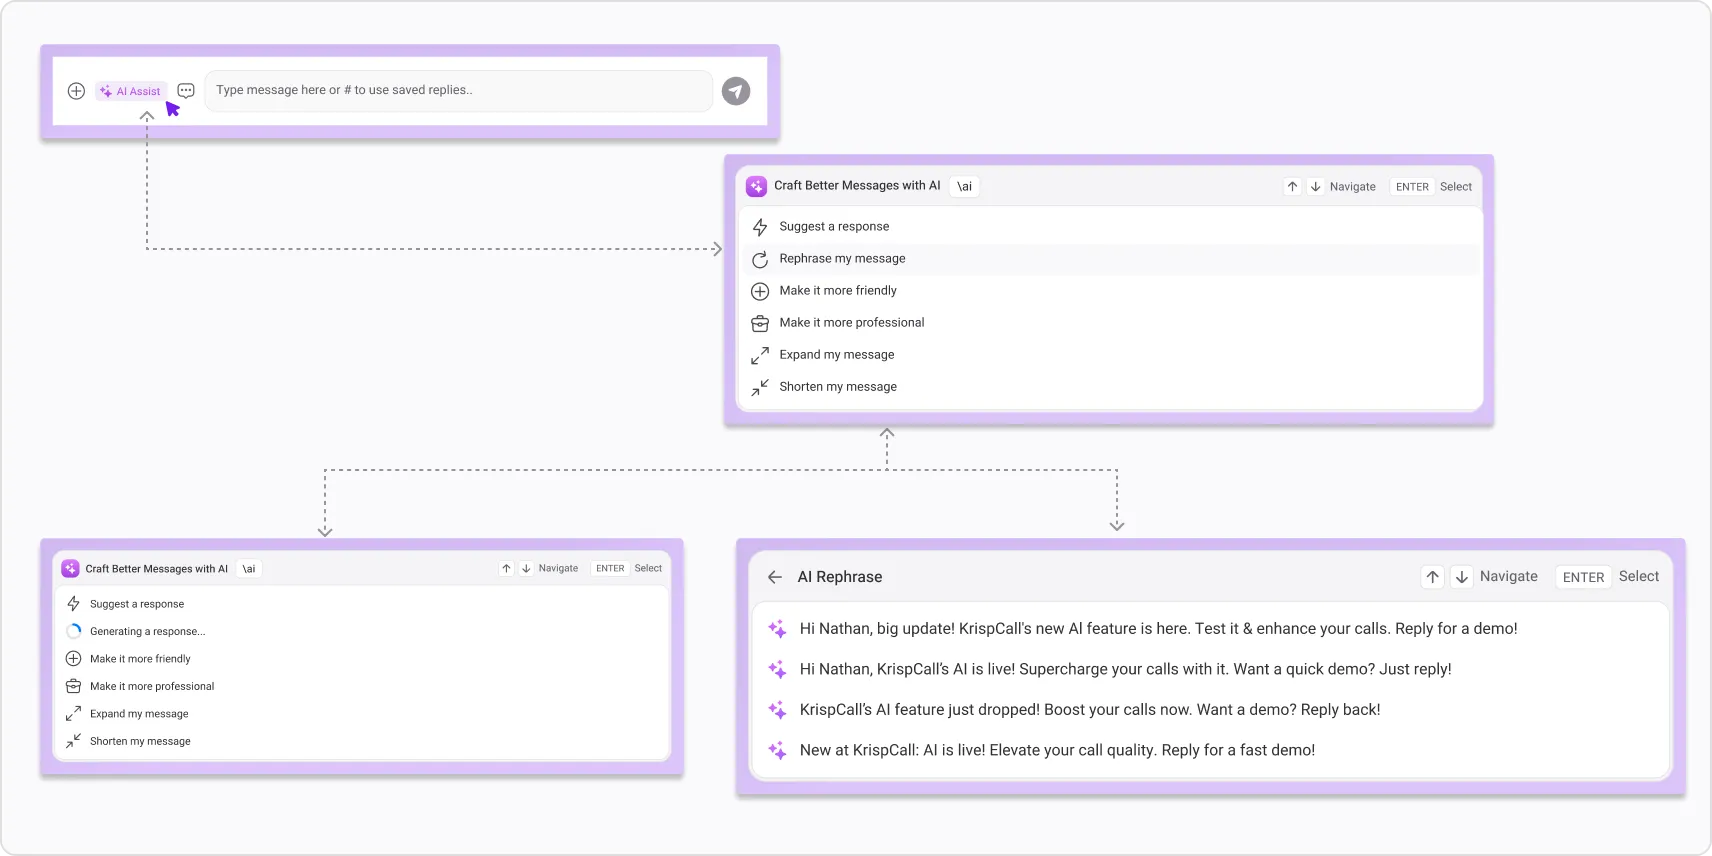
Task: Click ENTER key badge in upper AI panel
Action: coord(1412,187)
